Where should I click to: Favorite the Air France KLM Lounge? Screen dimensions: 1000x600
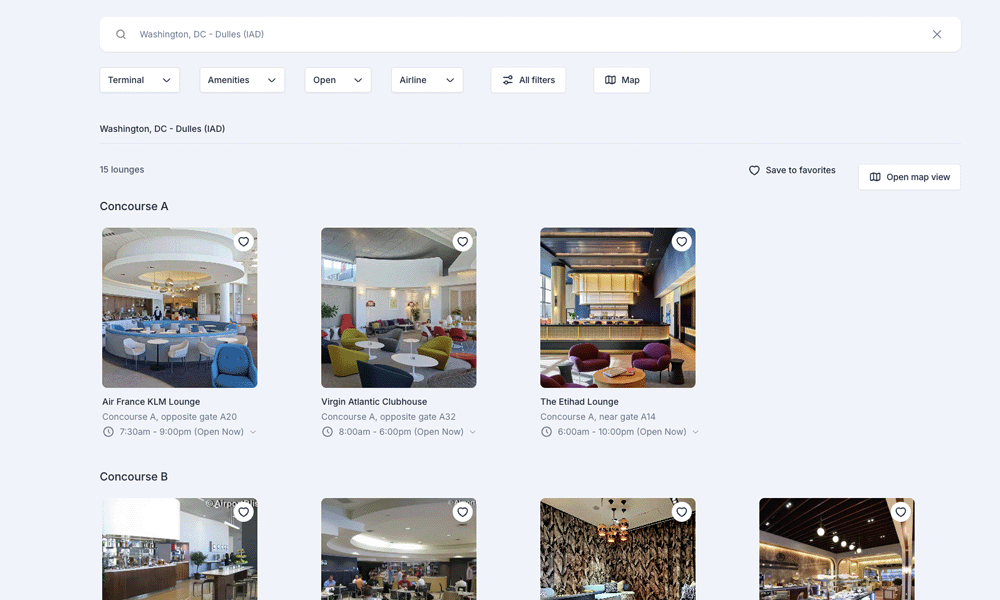click(x=244, y=242)
